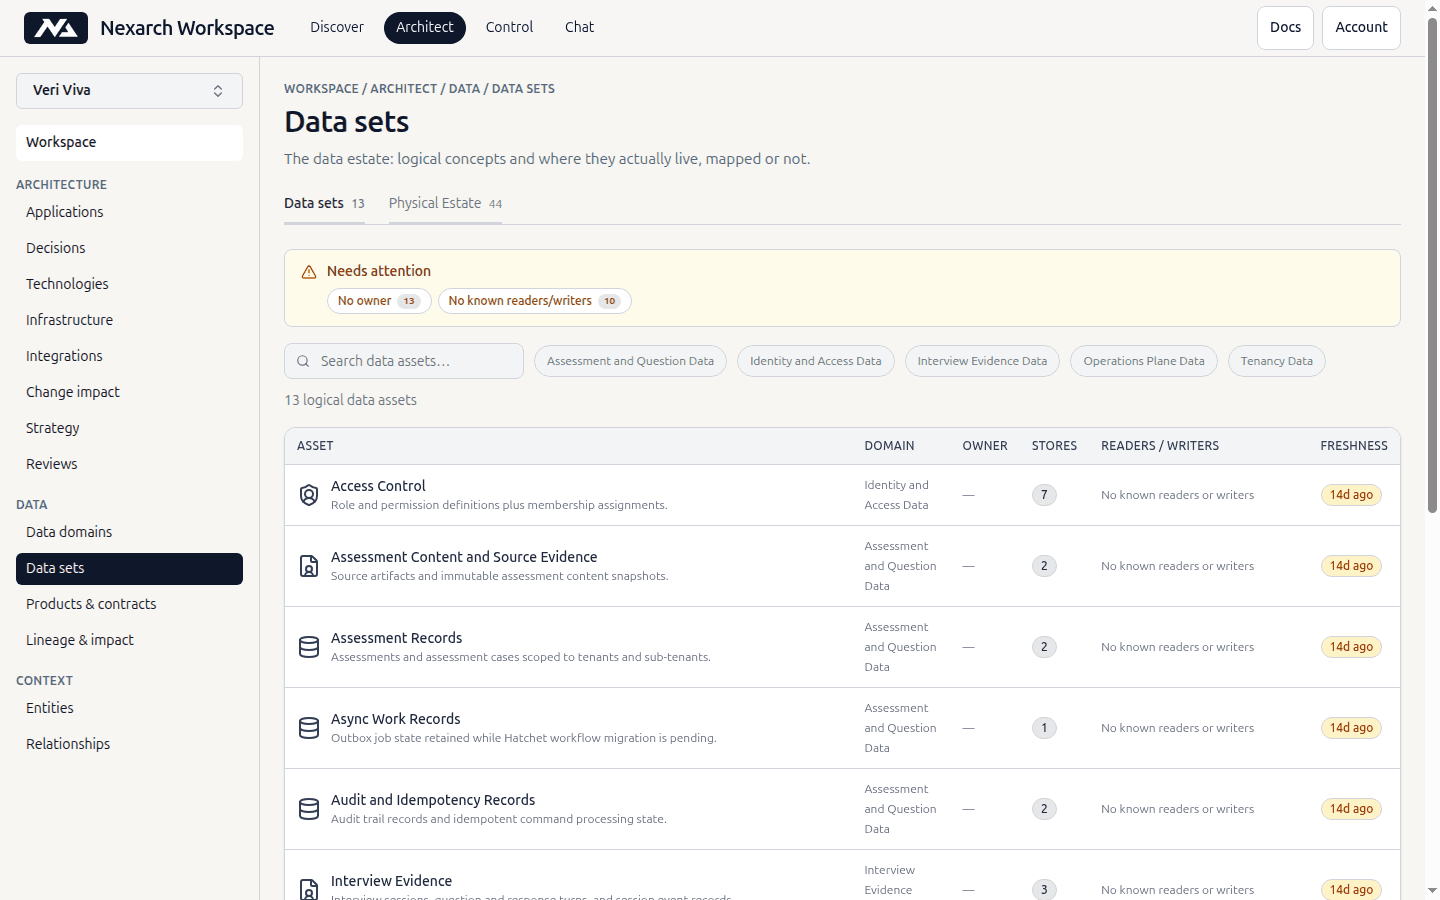Click the Needs attention warning triangle icon
The width and height of the screenshot is (1440, 900).
point(309,272)
